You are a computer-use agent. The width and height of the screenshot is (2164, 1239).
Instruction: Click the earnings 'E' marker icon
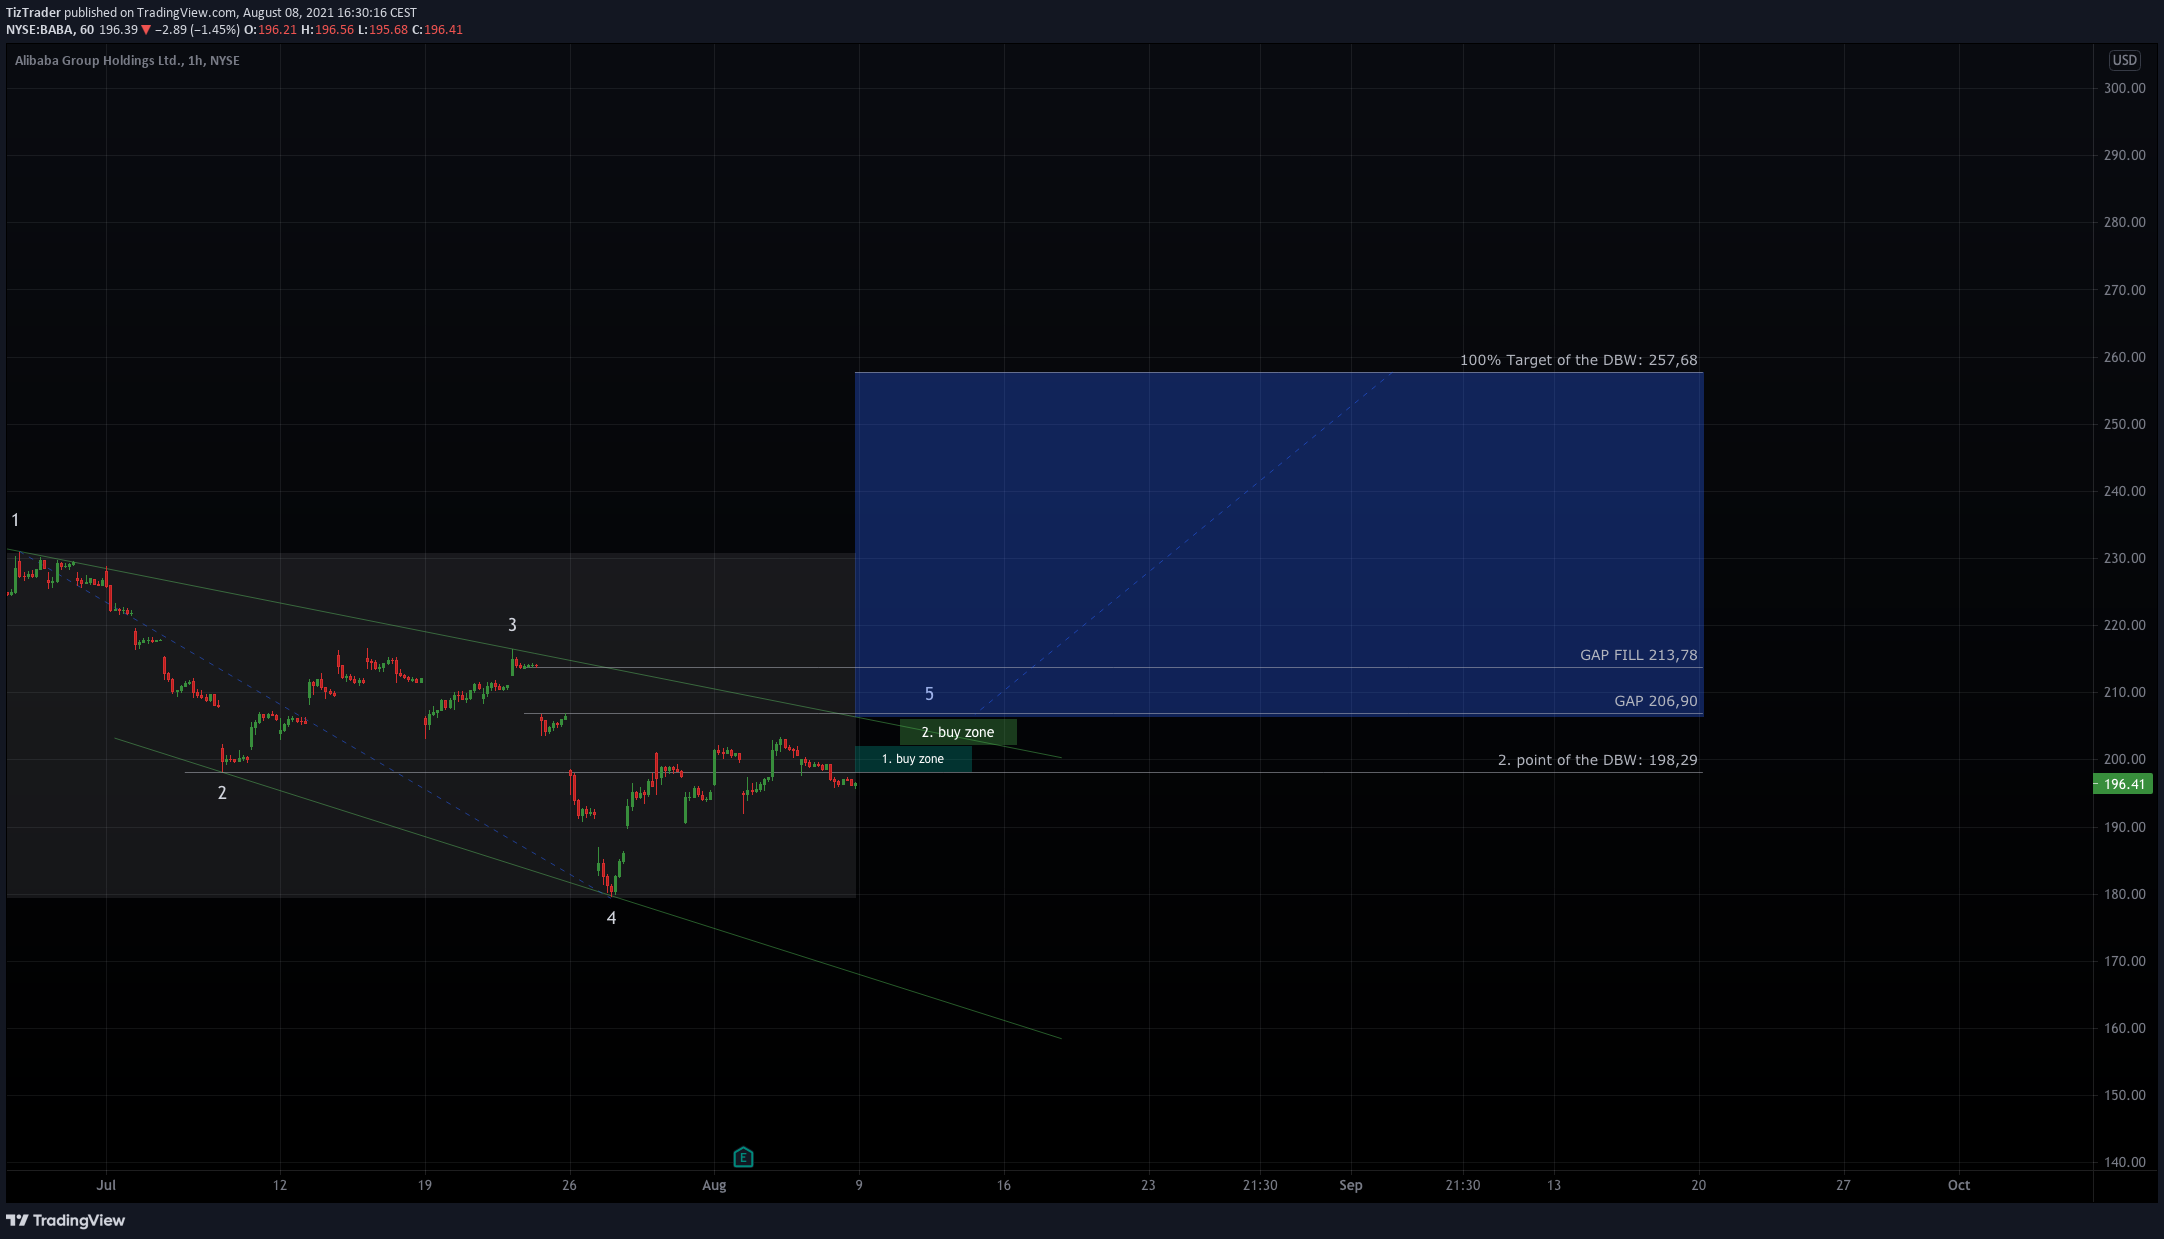pyautogui.click(x=743, y=1157)
